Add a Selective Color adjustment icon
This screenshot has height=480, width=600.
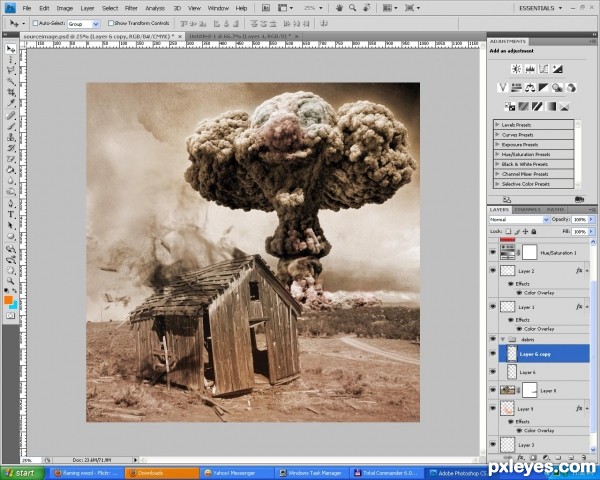564,106
